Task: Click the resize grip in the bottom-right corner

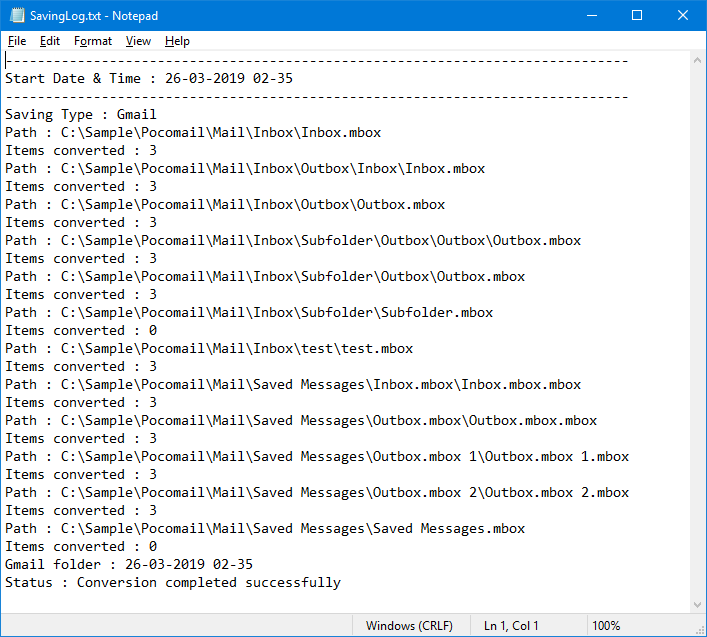Action: point(699,629)
